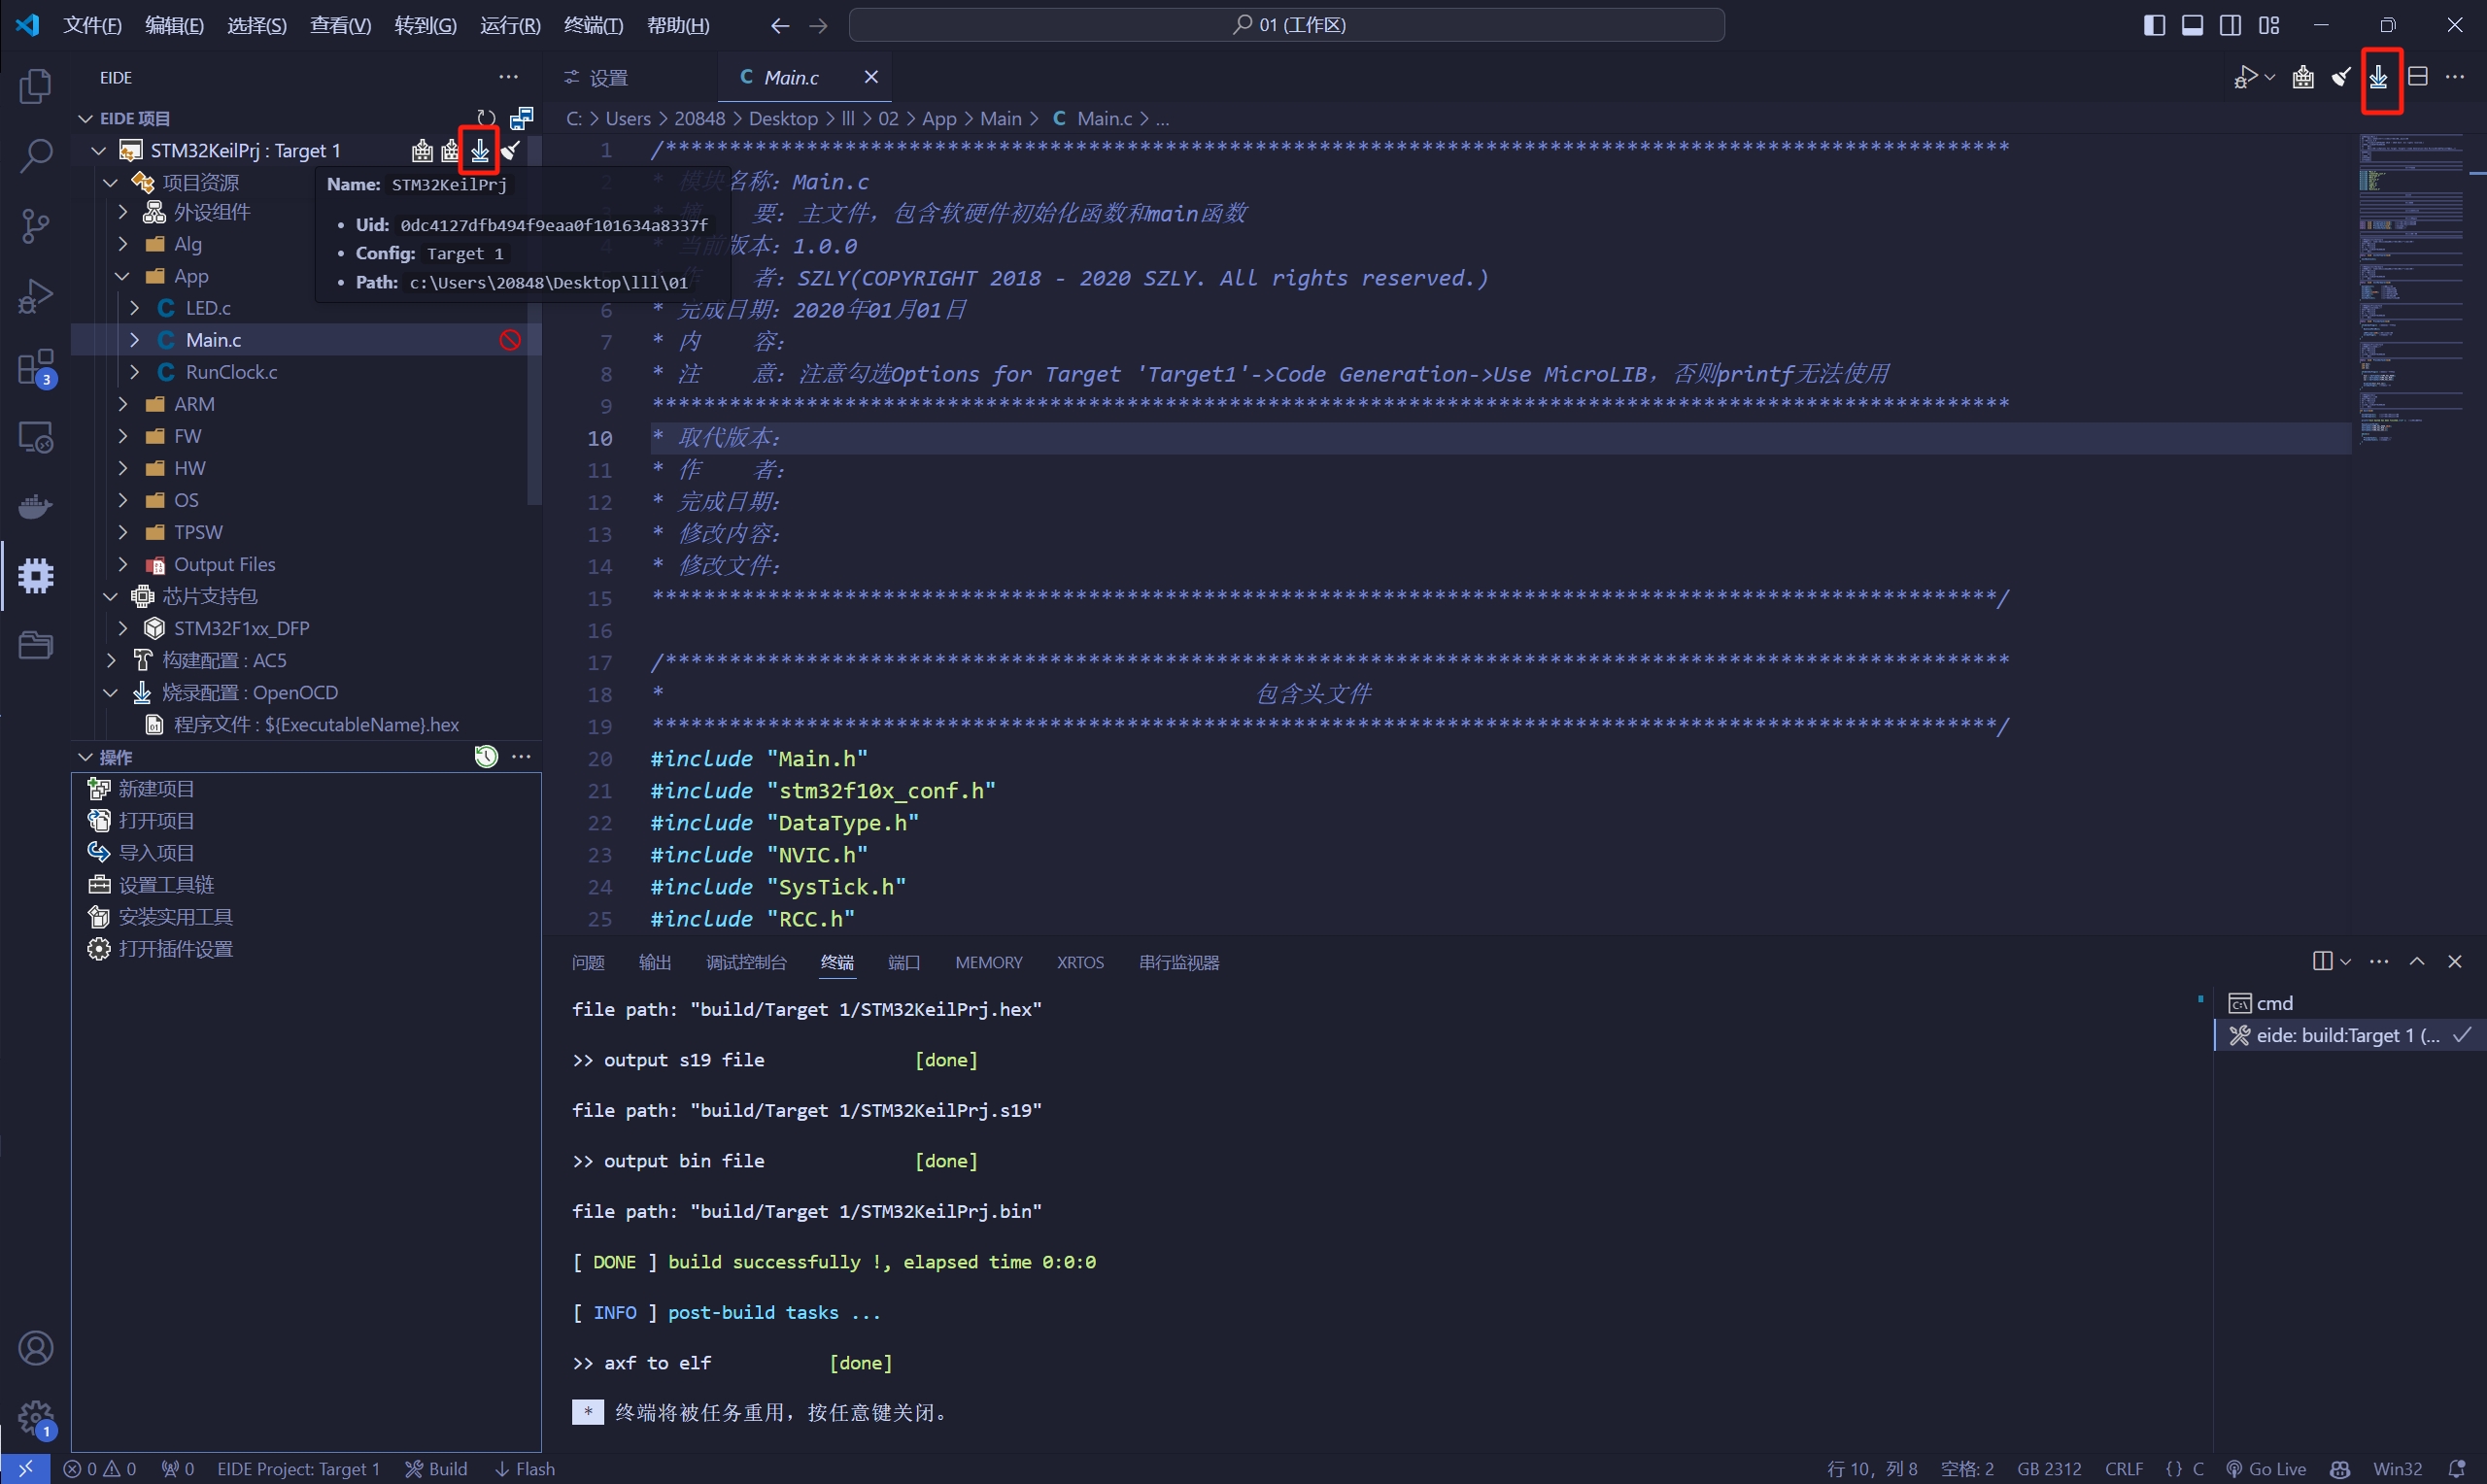Image resolution: width=2487 pixels, height=1484 pixels.
Task: Click the save-all projects icon in EIDE header
Action: [521, 118]
